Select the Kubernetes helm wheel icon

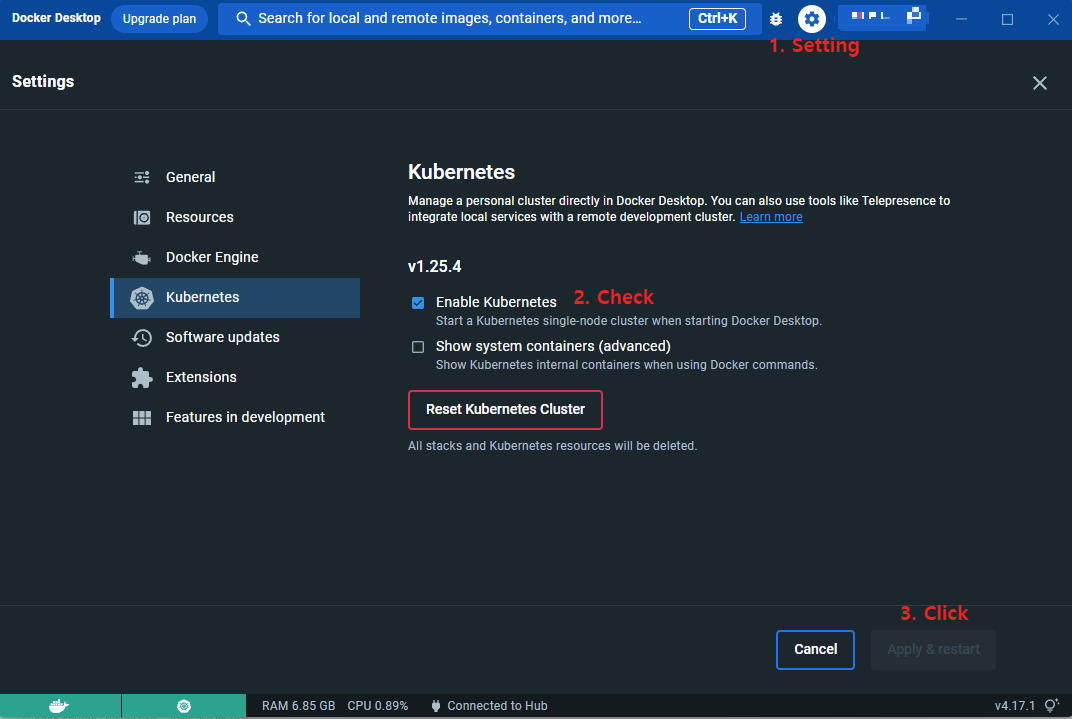(x=142, y=298)
